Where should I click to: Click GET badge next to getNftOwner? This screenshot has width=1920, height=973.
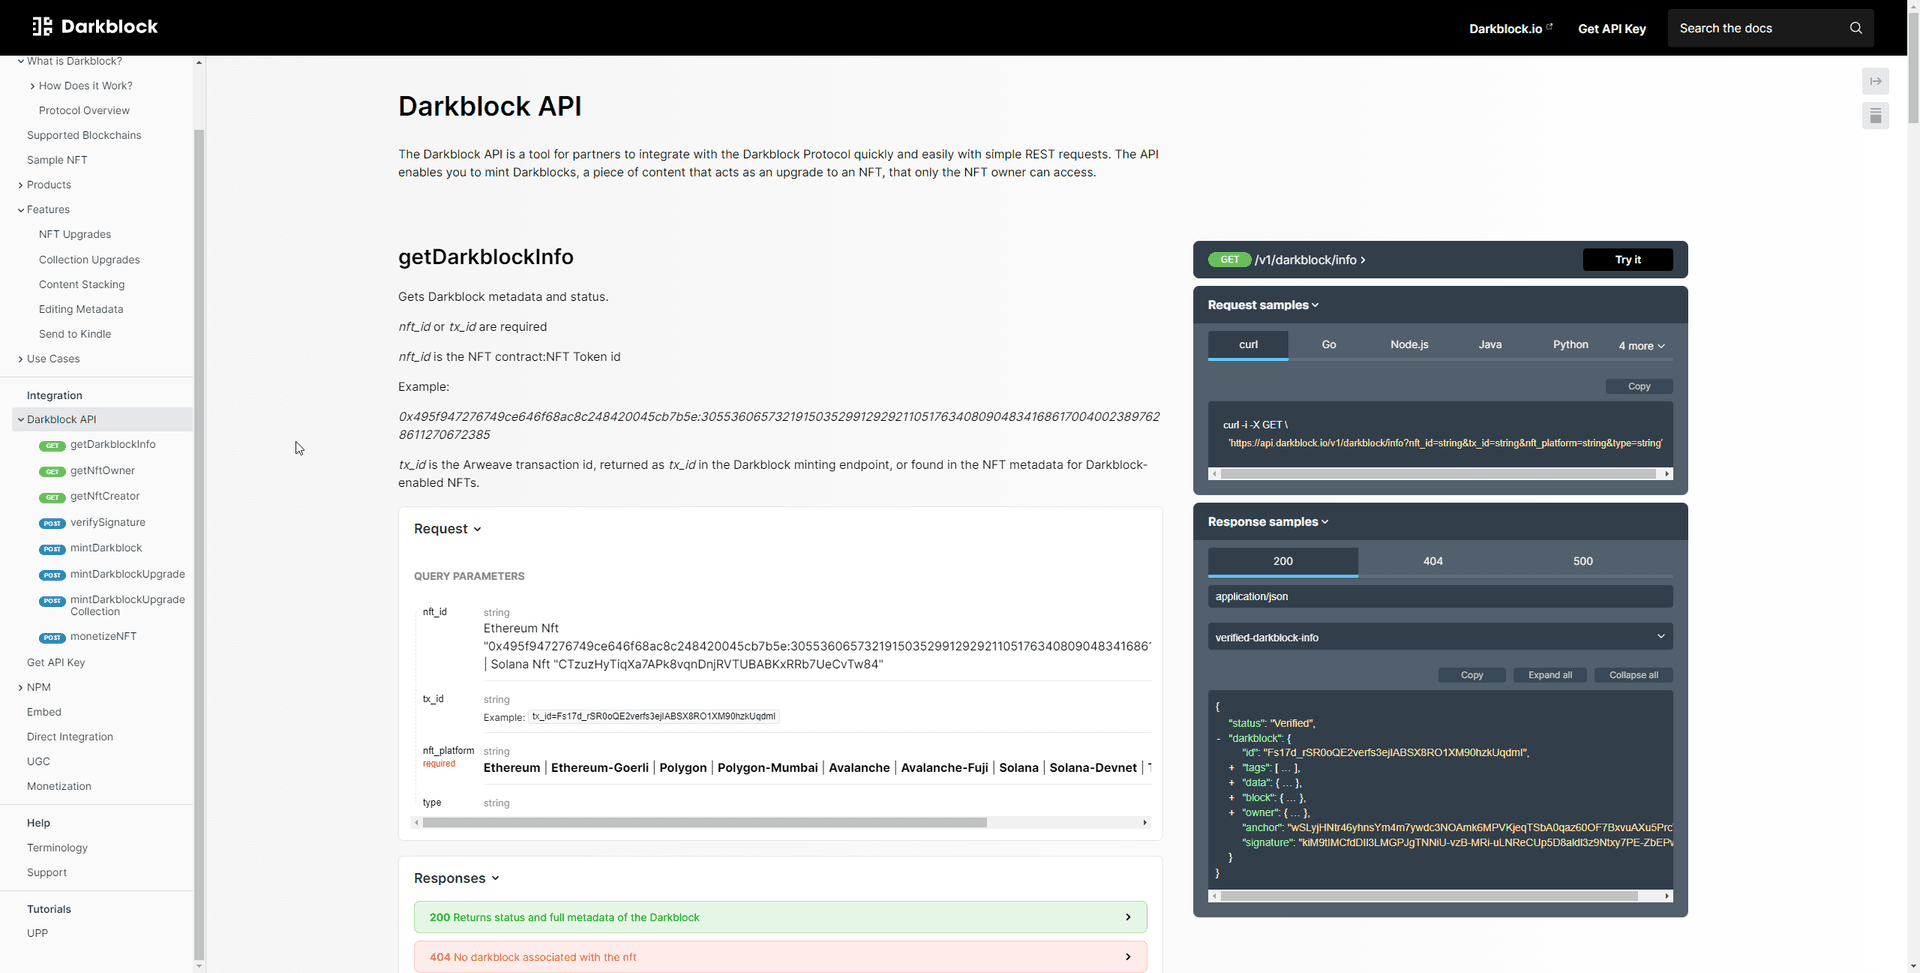coord(52,471)
